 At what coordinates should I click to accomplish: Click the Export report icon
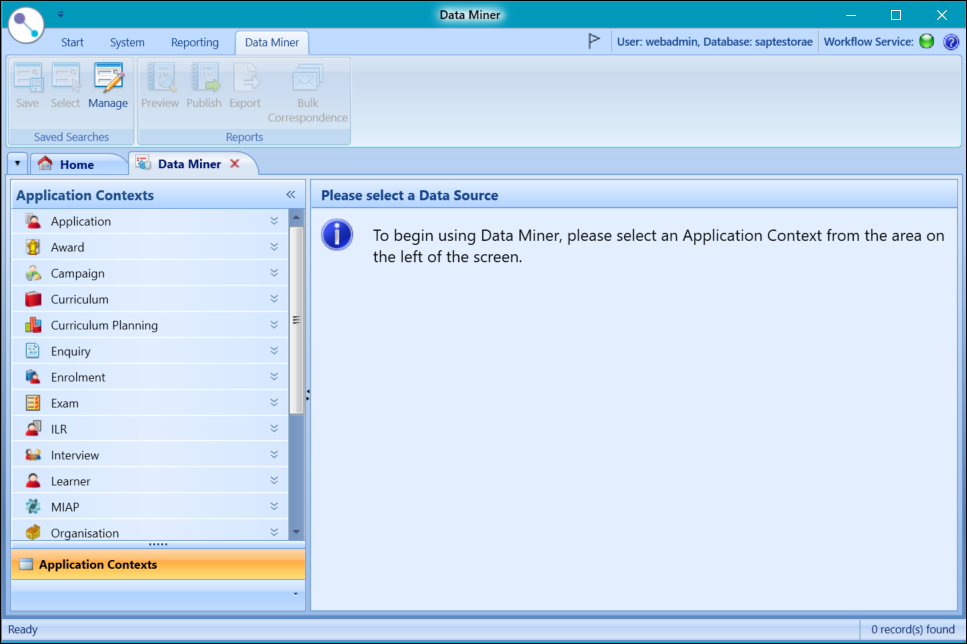click(244, 85)
